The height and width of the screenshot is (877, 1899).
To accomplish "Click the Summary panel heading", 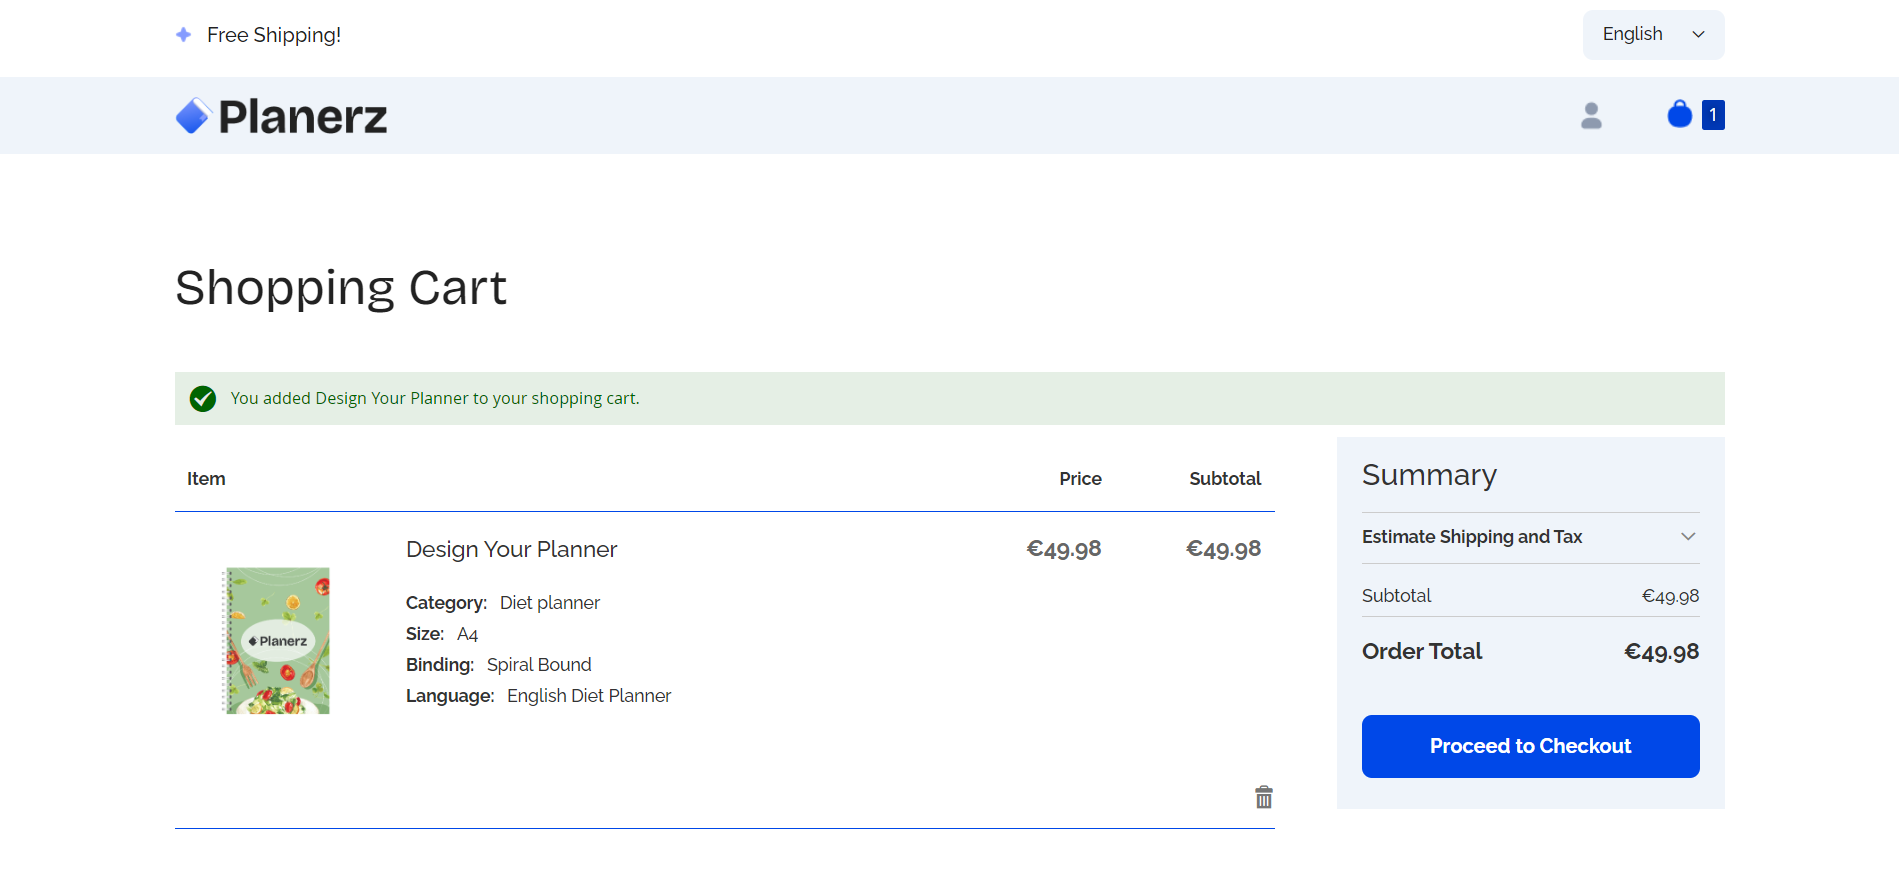I will (1429, 475).
